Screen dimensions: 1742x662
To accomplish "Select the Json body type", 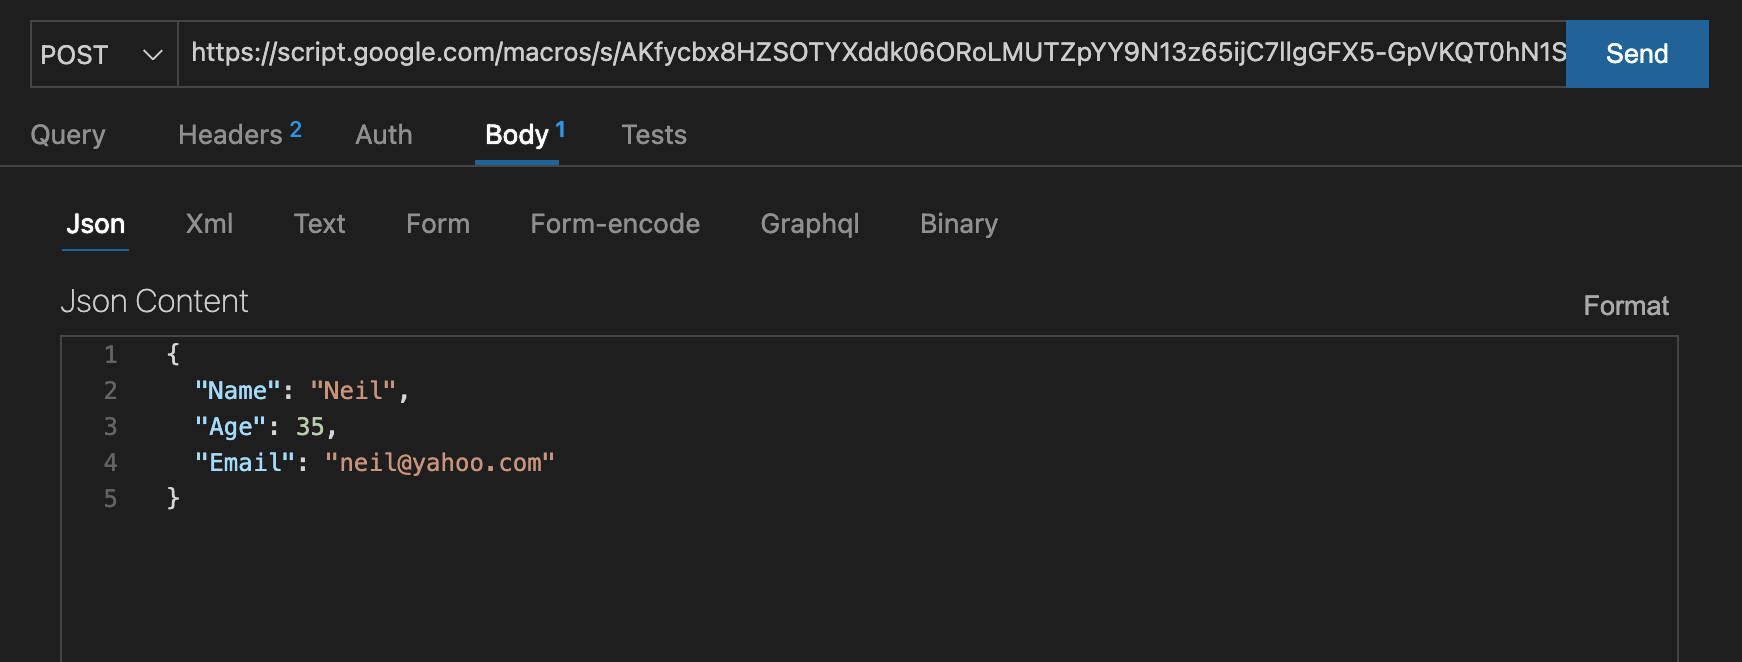I will coord(96,224).
